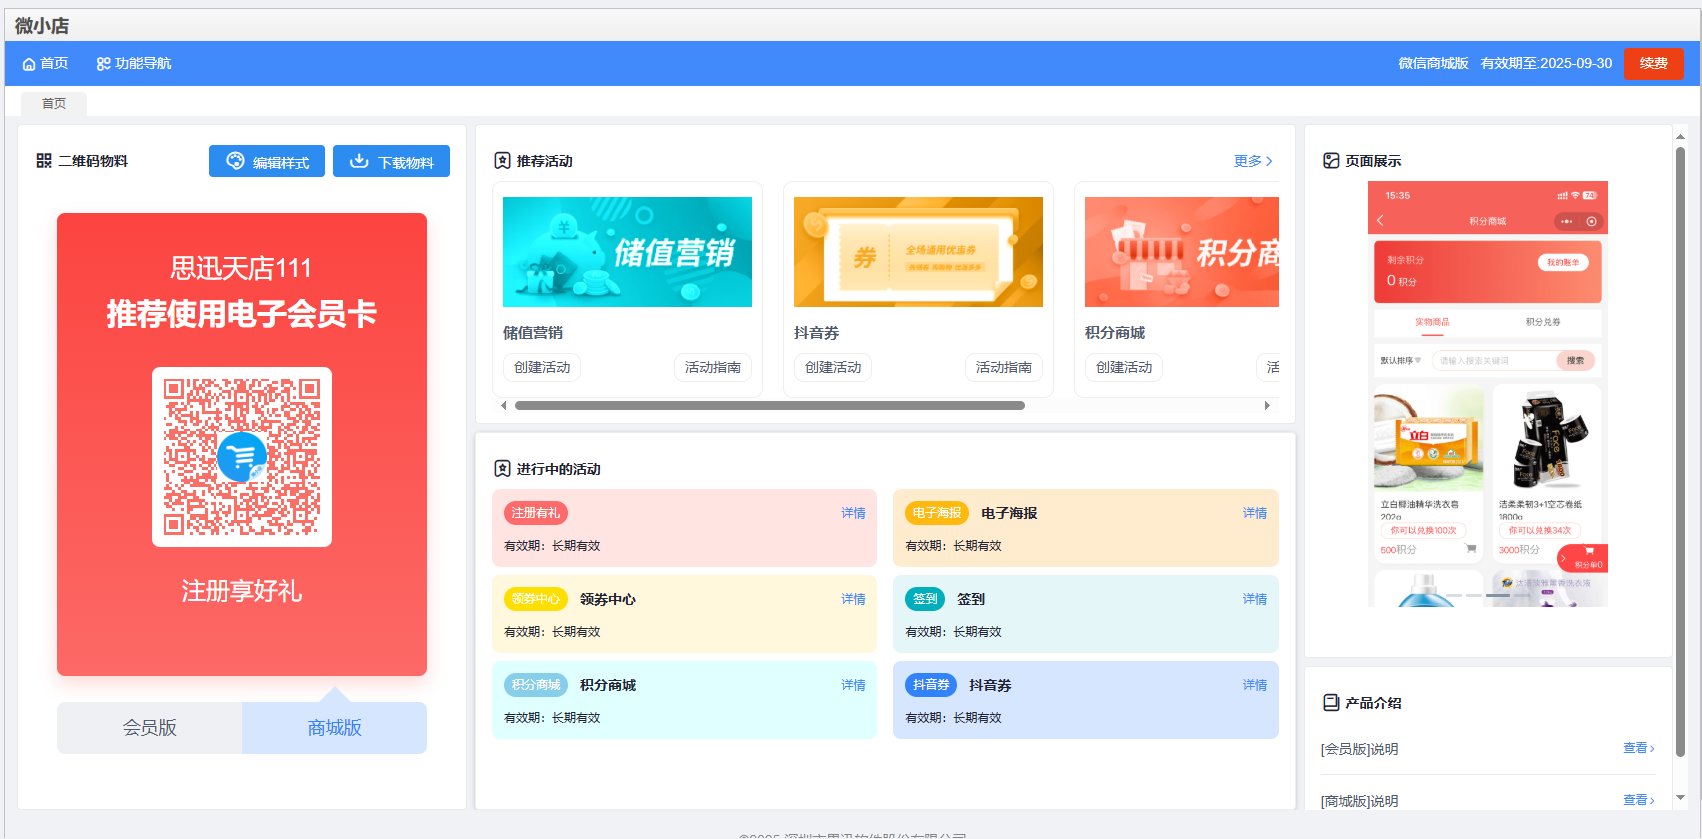Click the 推荐使用电子会员卡 heading

click(x=242, y=314)
